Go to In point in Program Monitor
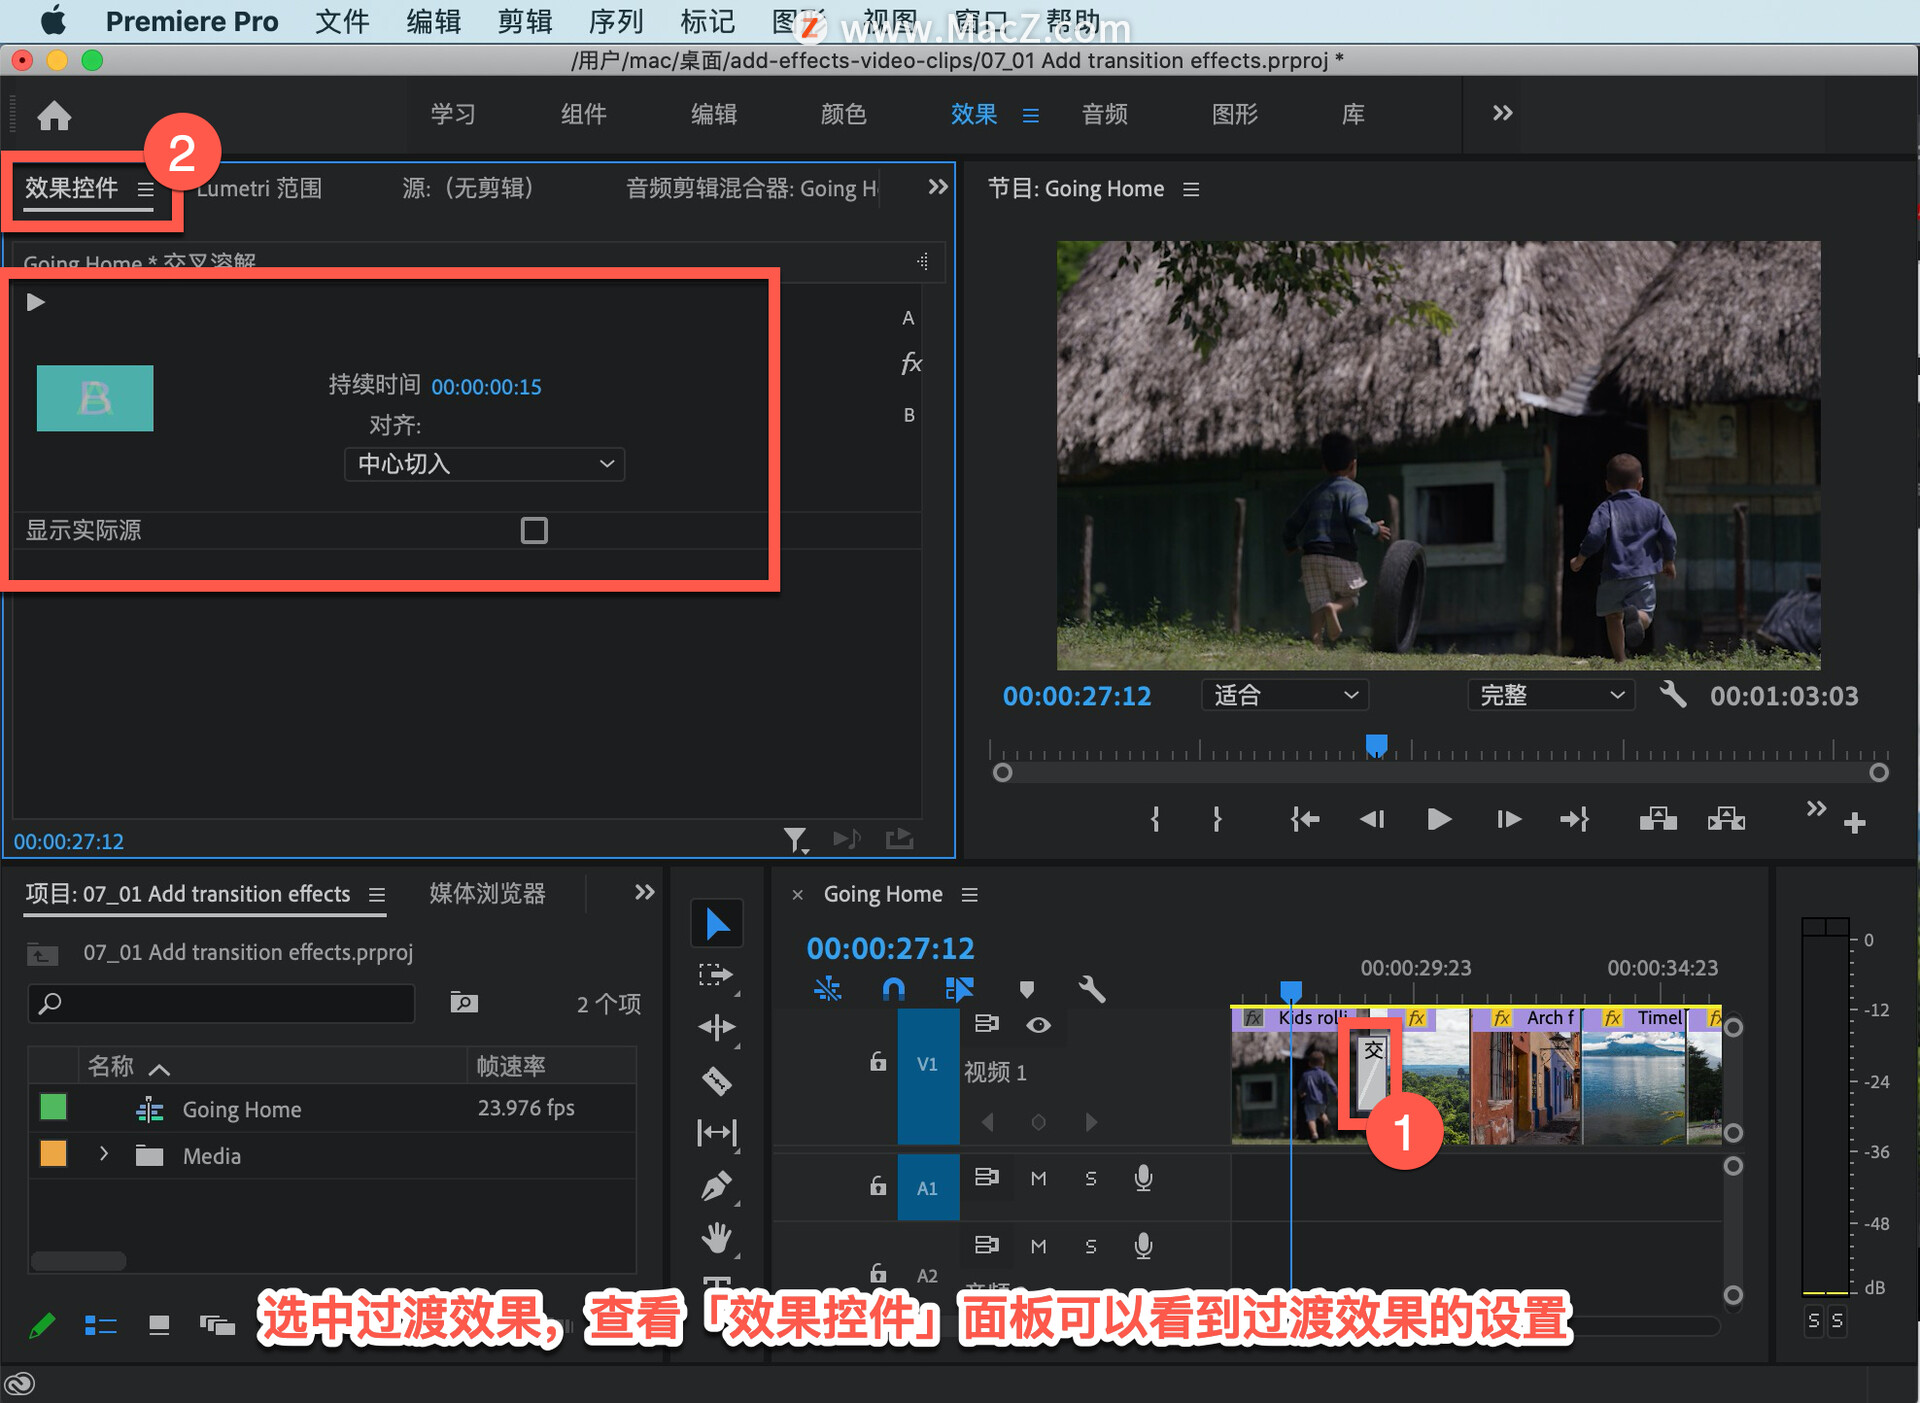 (x=1304, y=820)
